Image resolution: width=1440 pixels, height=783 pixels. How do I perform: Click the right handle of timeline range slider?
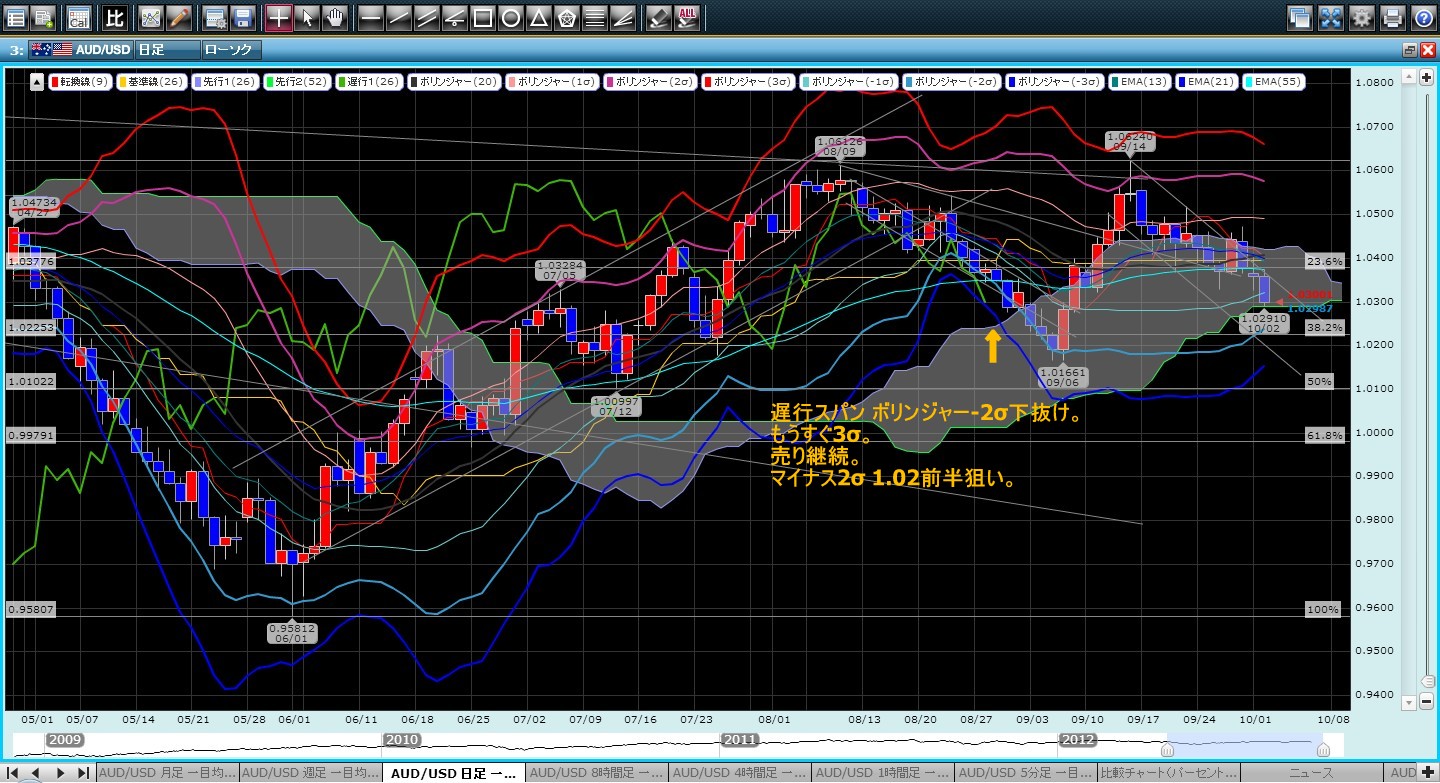pos(1323,749)
